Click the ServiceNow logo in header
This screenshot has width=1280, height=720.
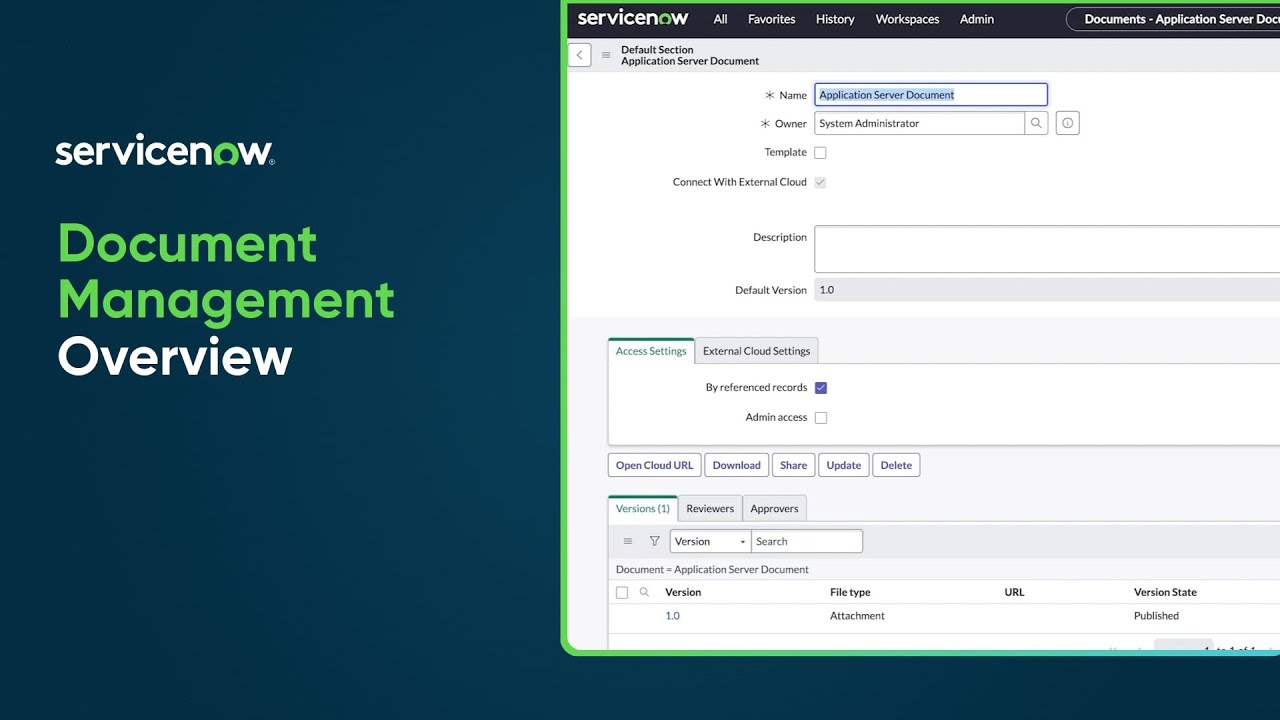coord(635,18)
